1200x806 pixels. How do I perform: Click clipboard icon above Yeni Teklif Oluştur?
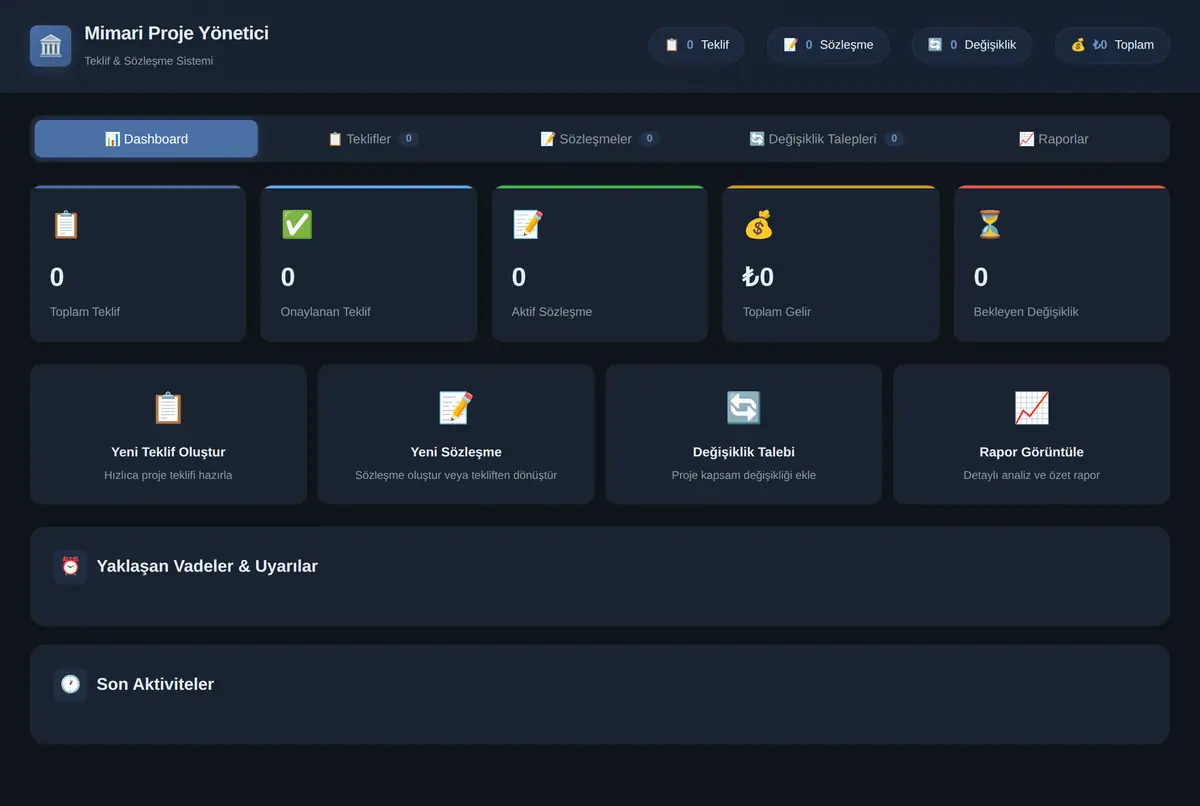(168, 408)
